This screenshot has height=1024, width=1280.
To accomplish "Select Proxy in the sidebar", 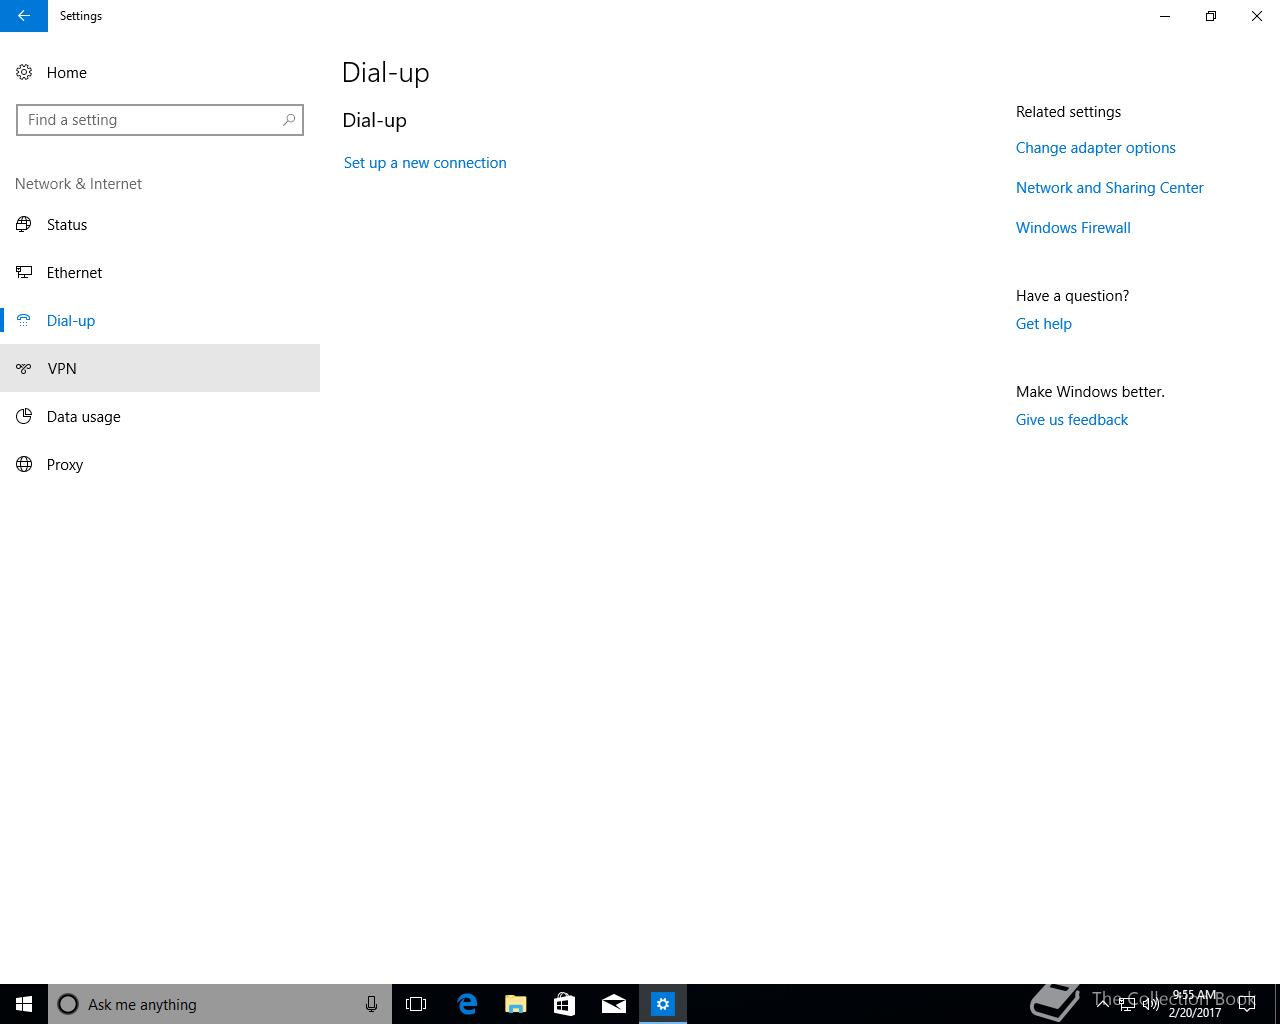I will (160, 465).
